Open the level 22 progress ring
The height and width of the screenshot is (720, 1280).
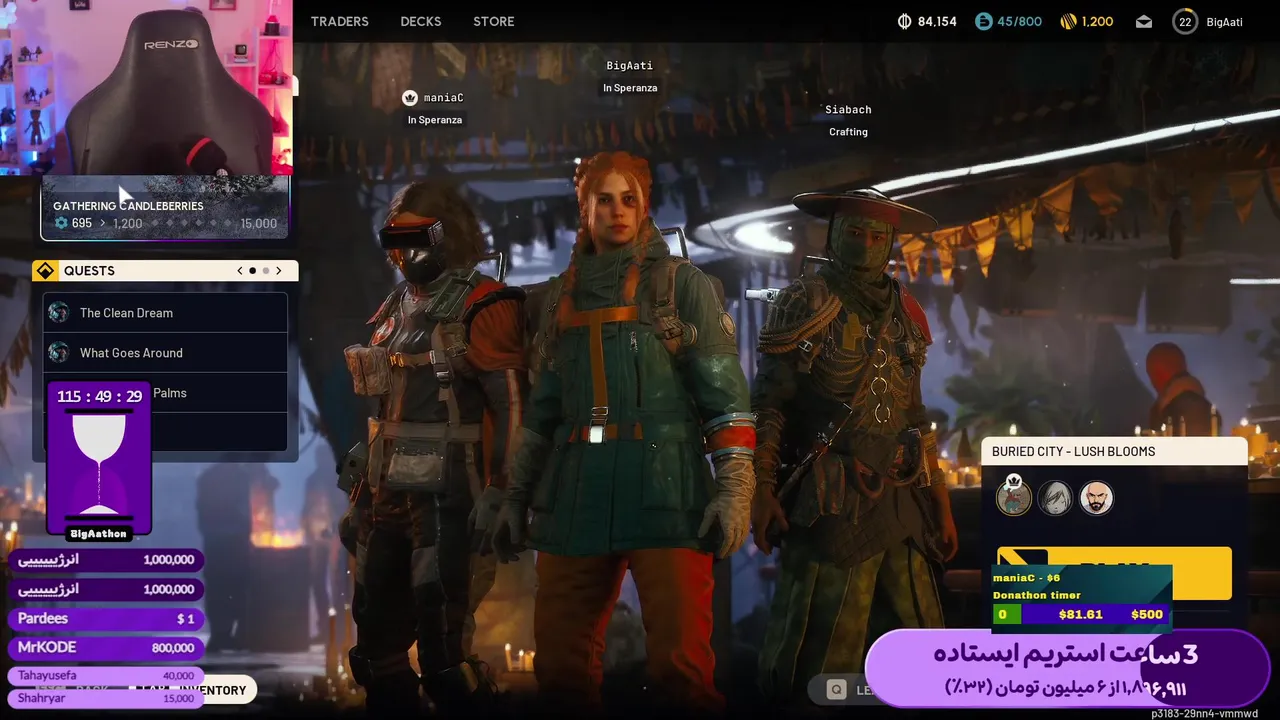1185,21
